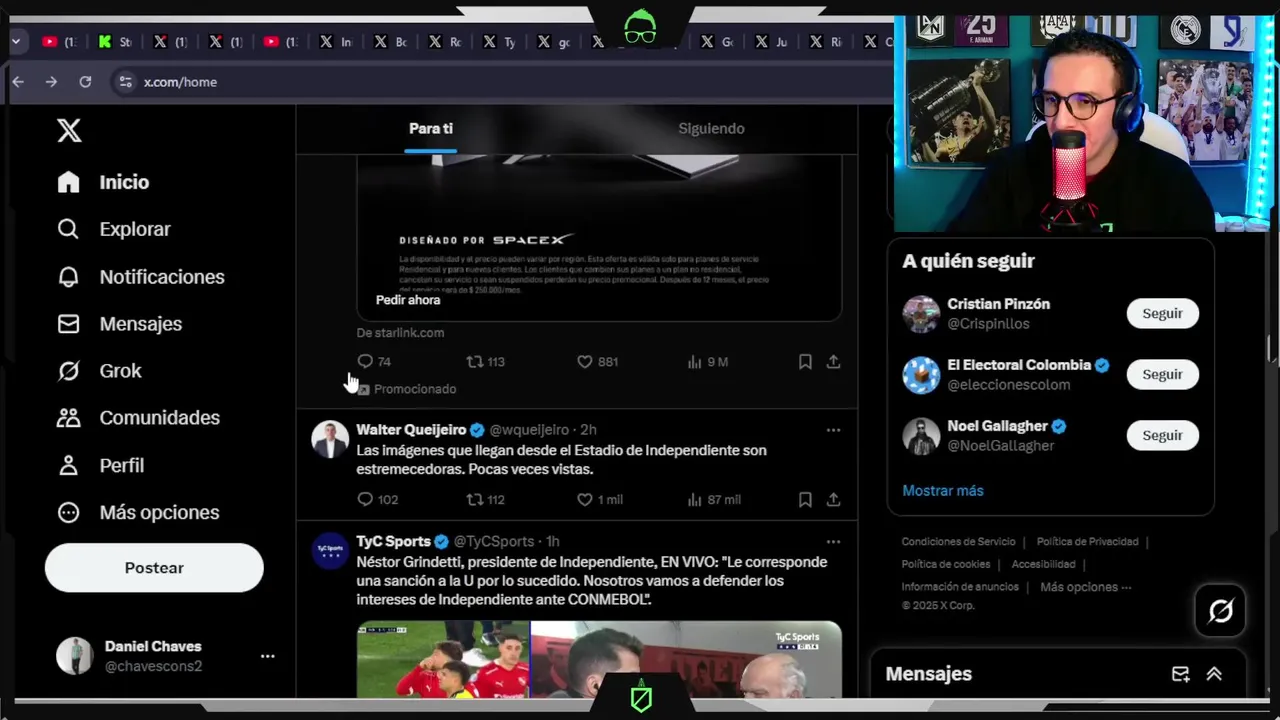Repost the Starlink promoted post
The image size is (1280, 720).
tap(486, 362)
